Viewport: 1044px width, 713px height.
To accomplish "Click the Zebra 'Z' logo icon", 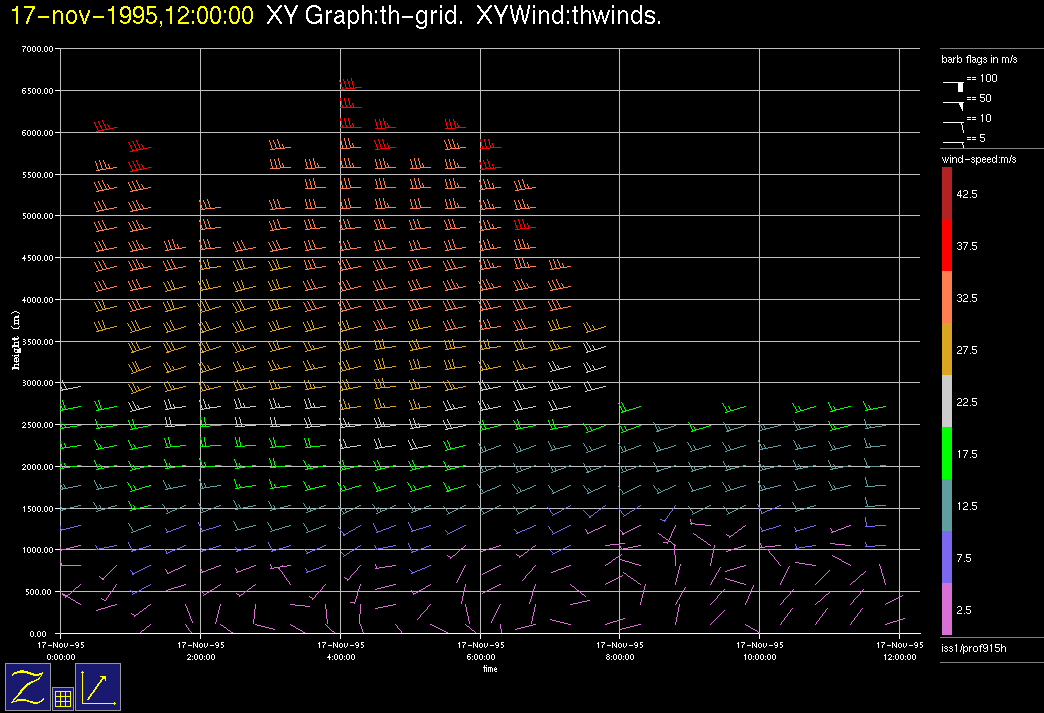I will pos(28,687).
